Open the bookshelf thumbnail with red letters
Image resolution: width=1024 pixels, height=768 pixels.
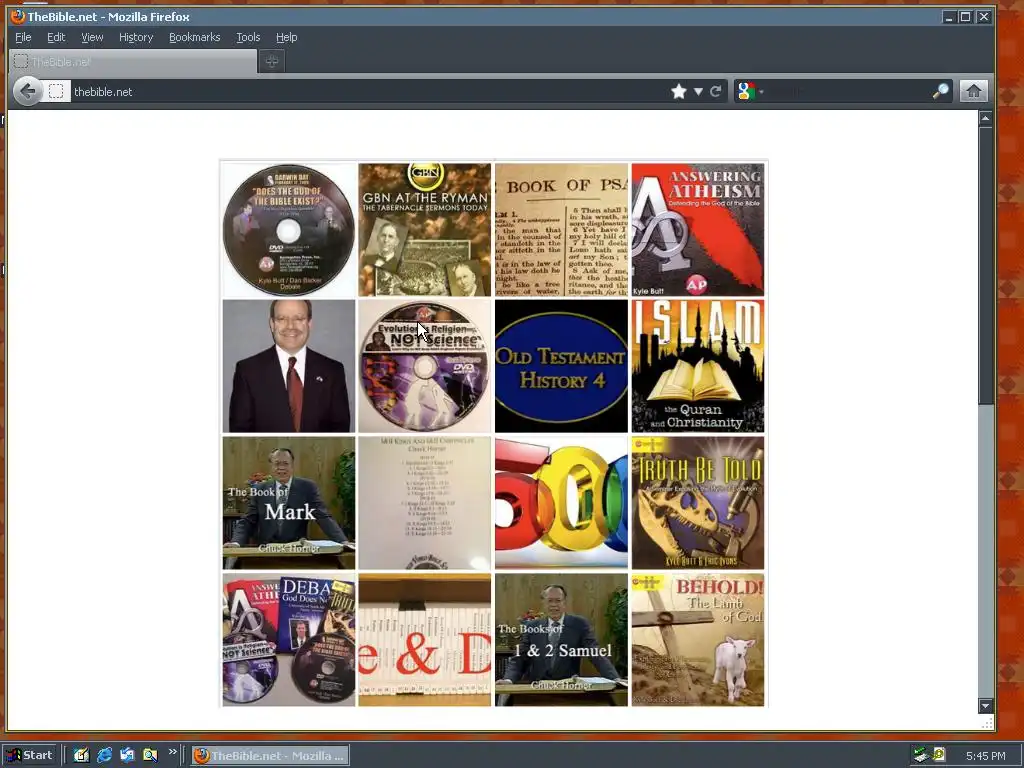tap(424, 640)
